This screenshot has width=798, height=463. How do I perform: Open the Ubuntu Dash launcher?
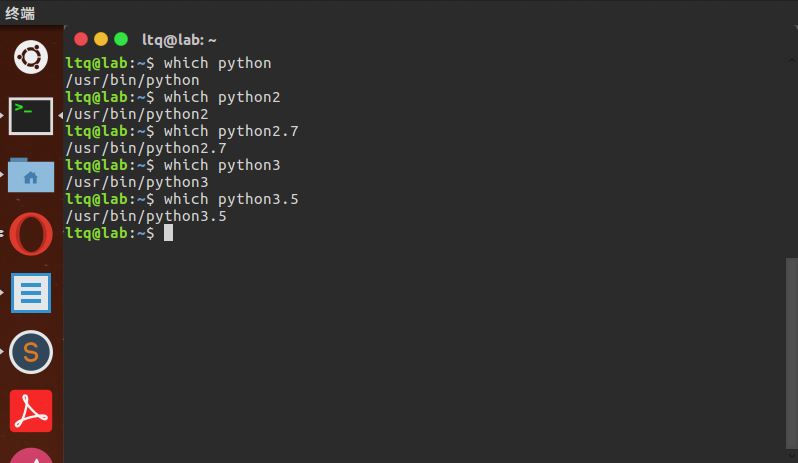[x=31, y=56]
